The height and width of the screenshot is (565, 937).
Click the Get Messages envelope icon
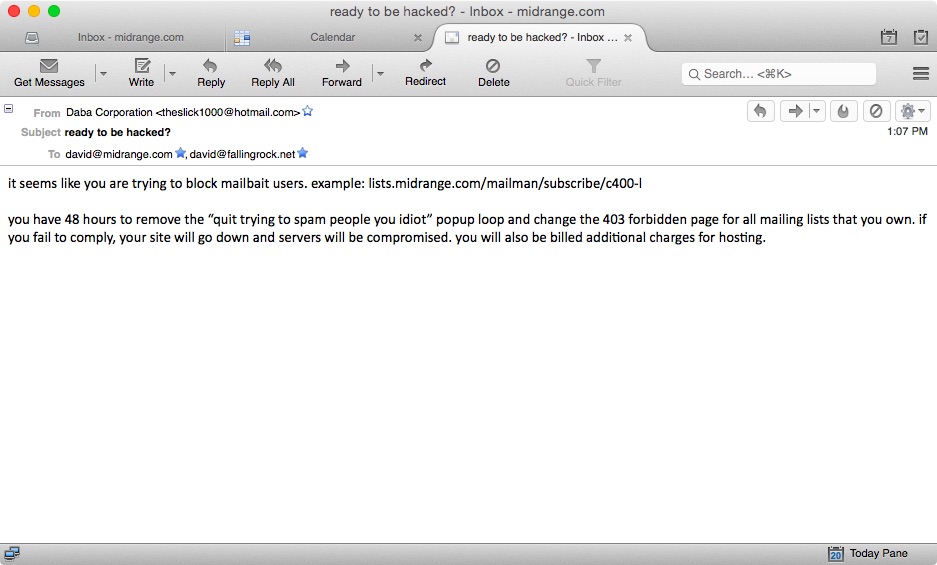coord(48,67)
